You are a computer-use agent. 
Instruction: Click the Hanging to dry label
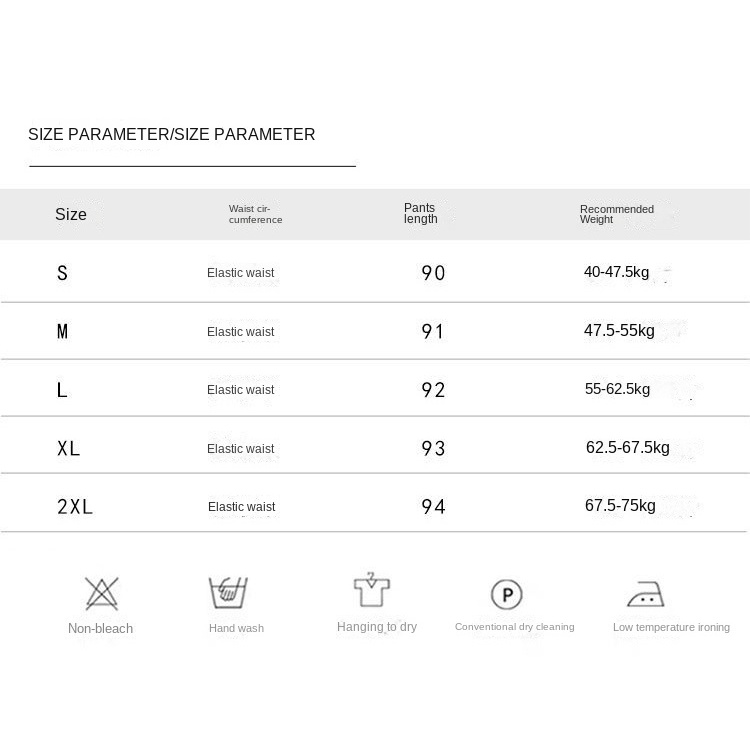point(377,627)
